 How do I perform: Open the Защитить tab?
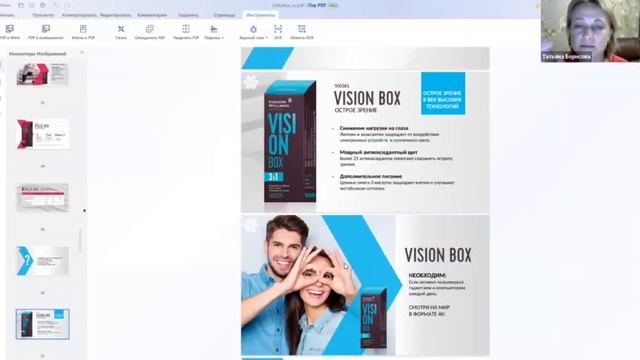(188, 15)
